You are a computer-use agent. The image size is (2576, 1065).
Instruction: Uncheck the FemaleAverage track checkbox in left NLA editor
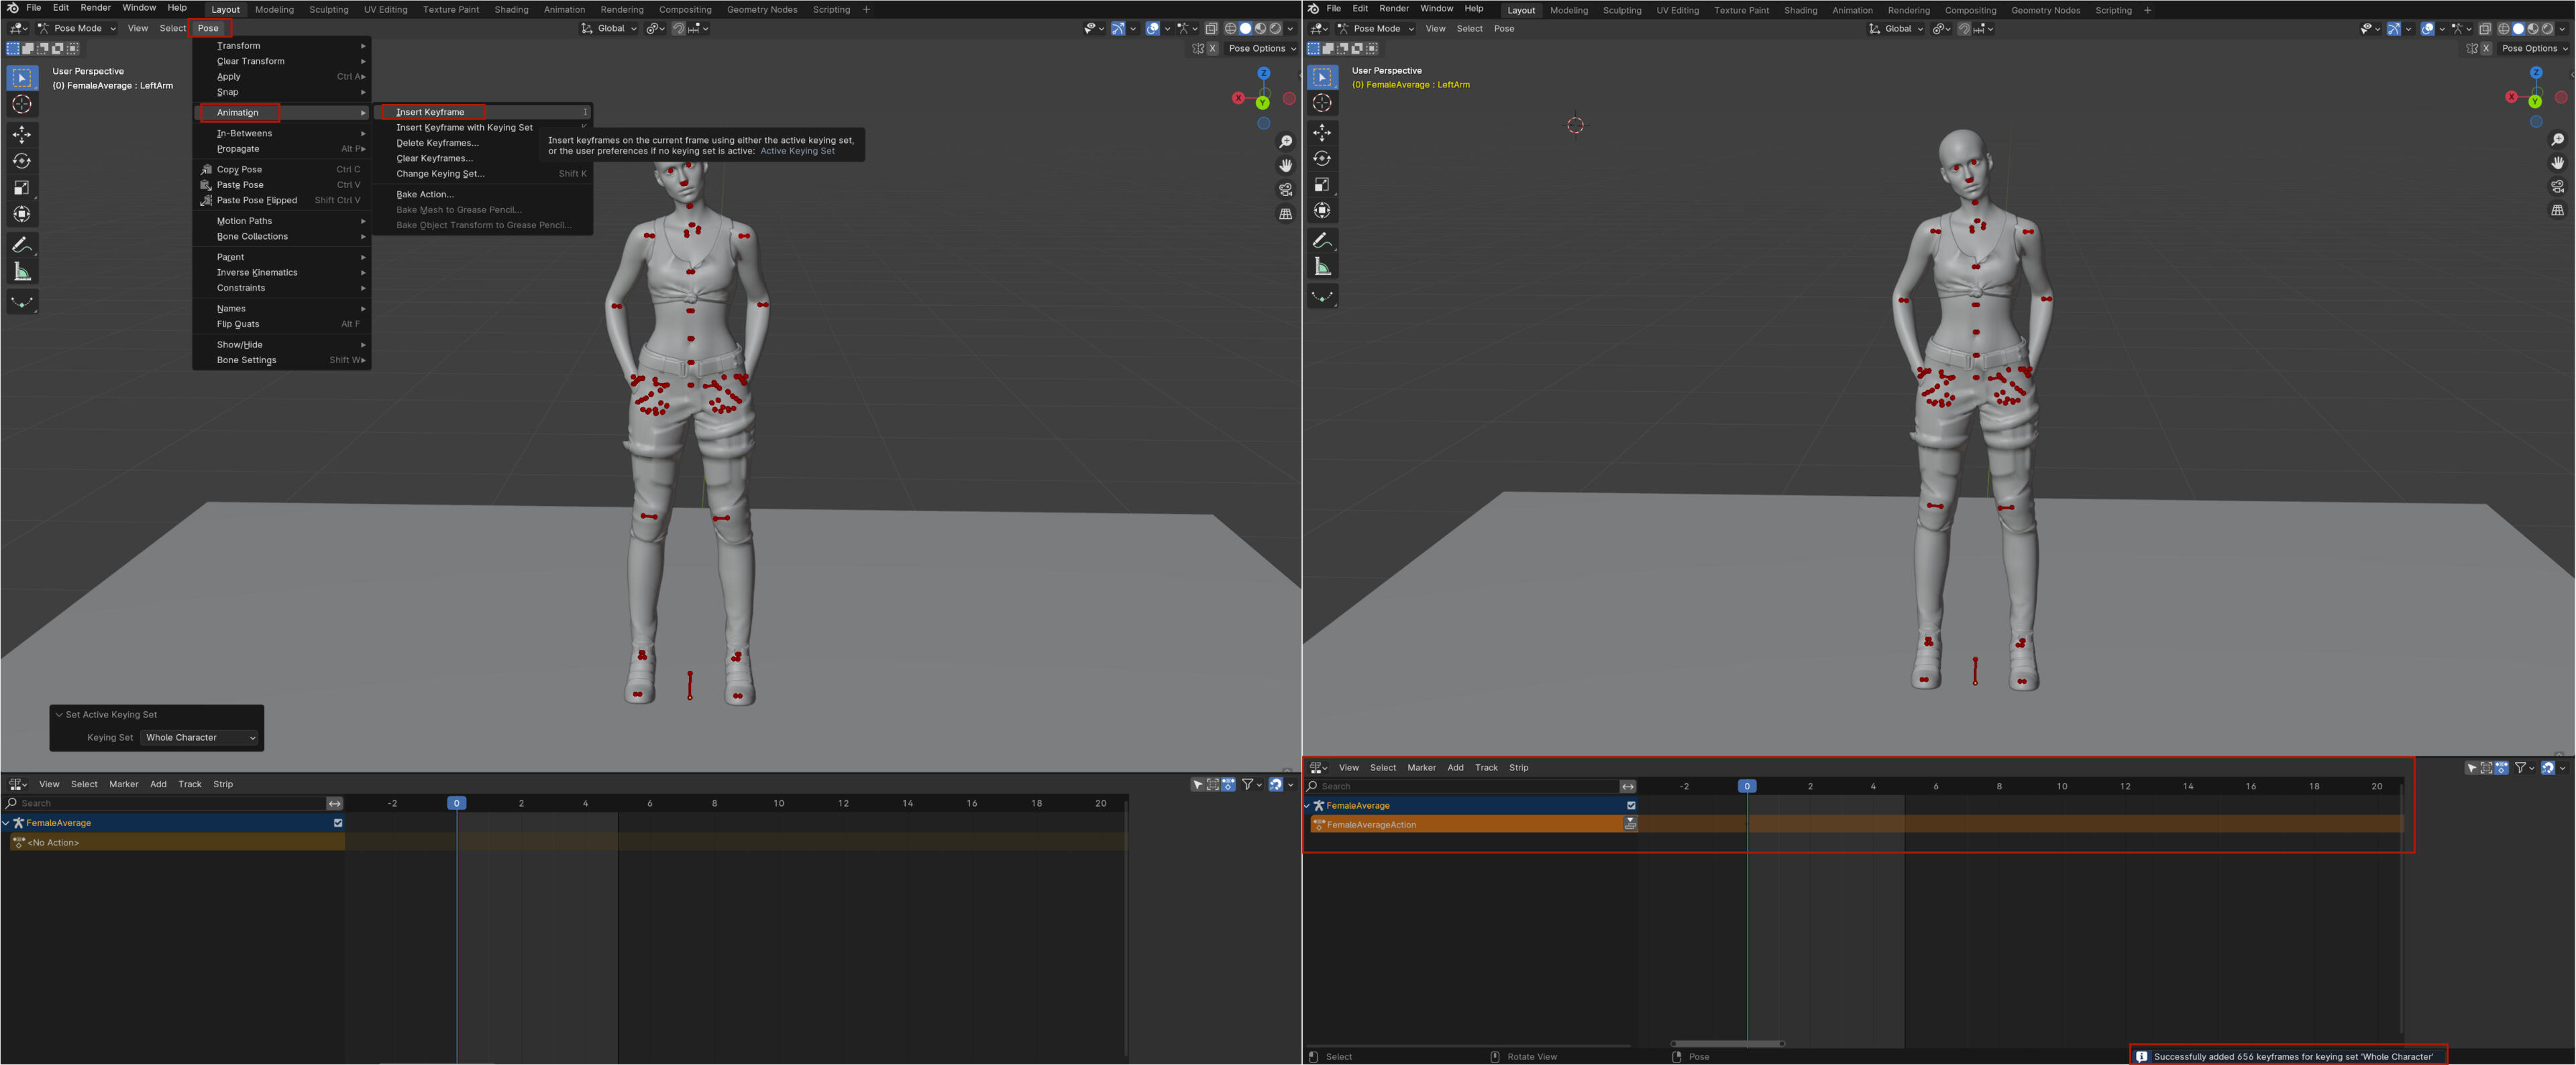[338, 823]
